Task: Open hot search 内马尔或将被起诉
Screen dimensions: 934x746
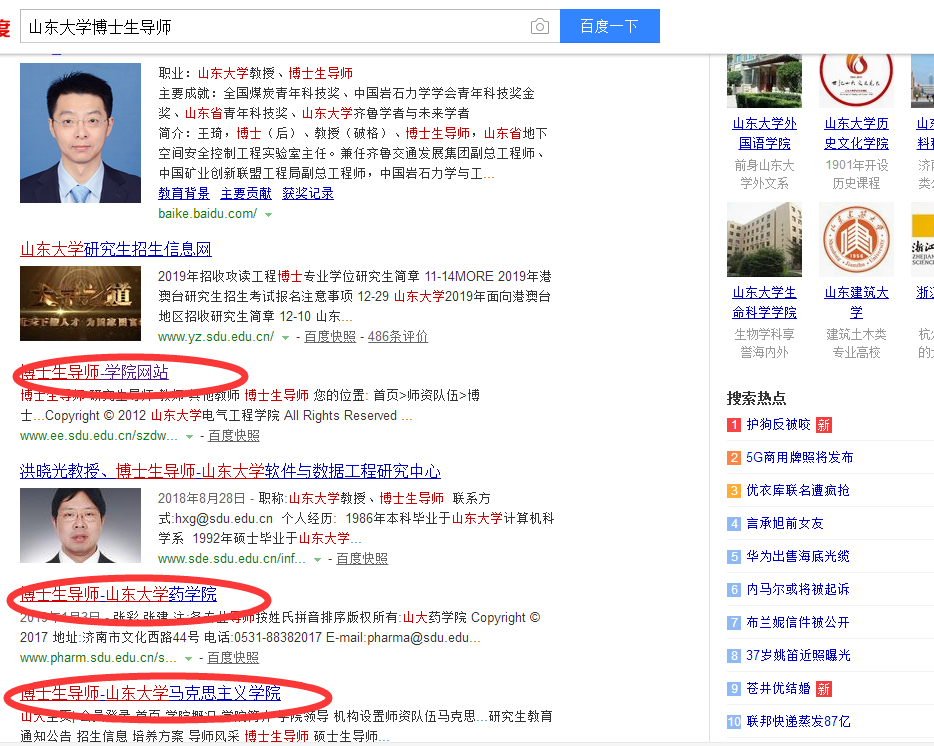Action: coord(798,589)
